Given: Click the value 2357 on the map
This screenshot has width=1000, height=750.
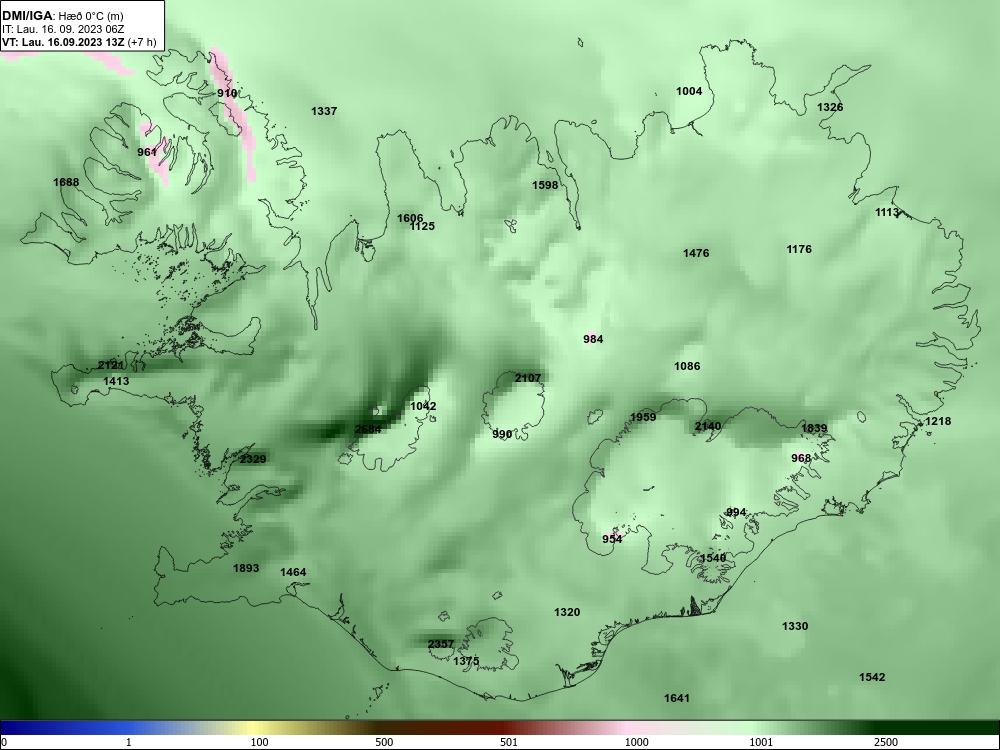Looking at the screenshot, I should pyautogui.click(x=441, y=644).
